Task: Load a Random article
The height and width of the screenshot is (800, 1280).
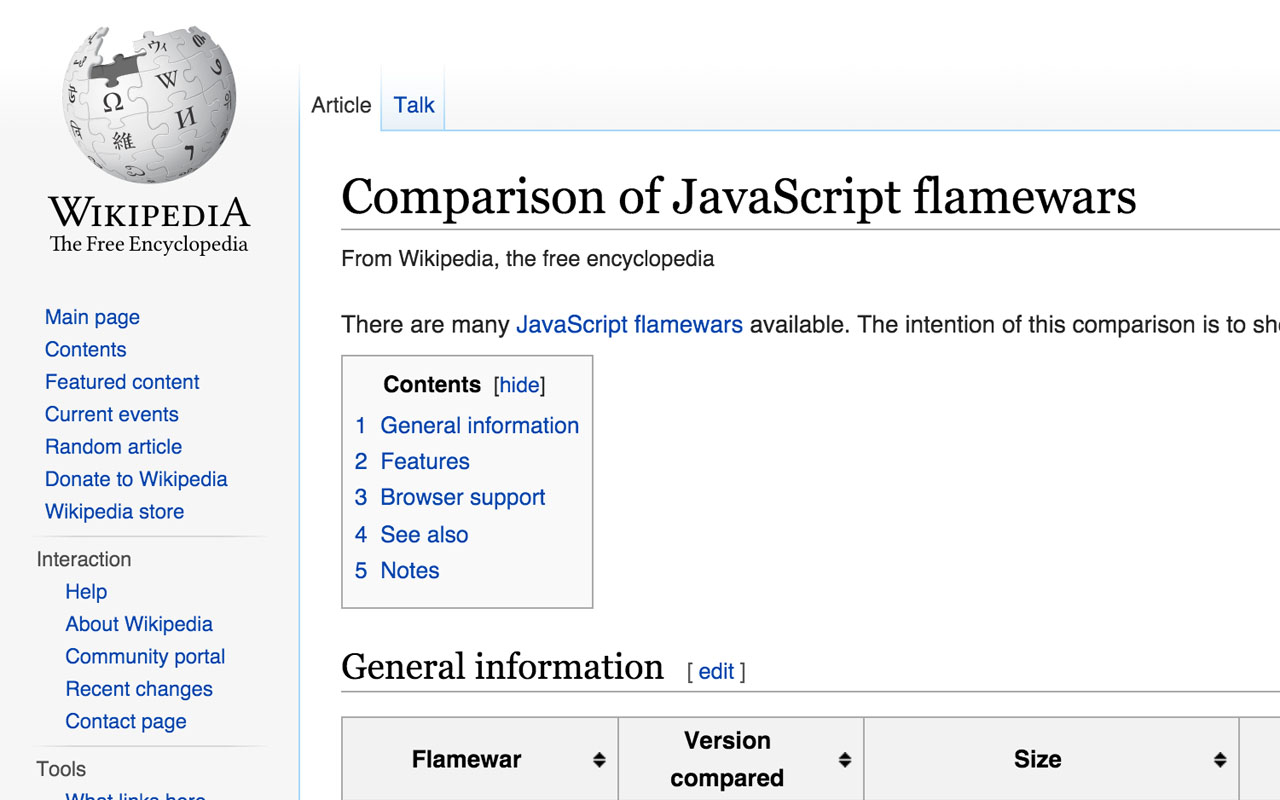Action: pyautogui.click(x=113, y=446)
